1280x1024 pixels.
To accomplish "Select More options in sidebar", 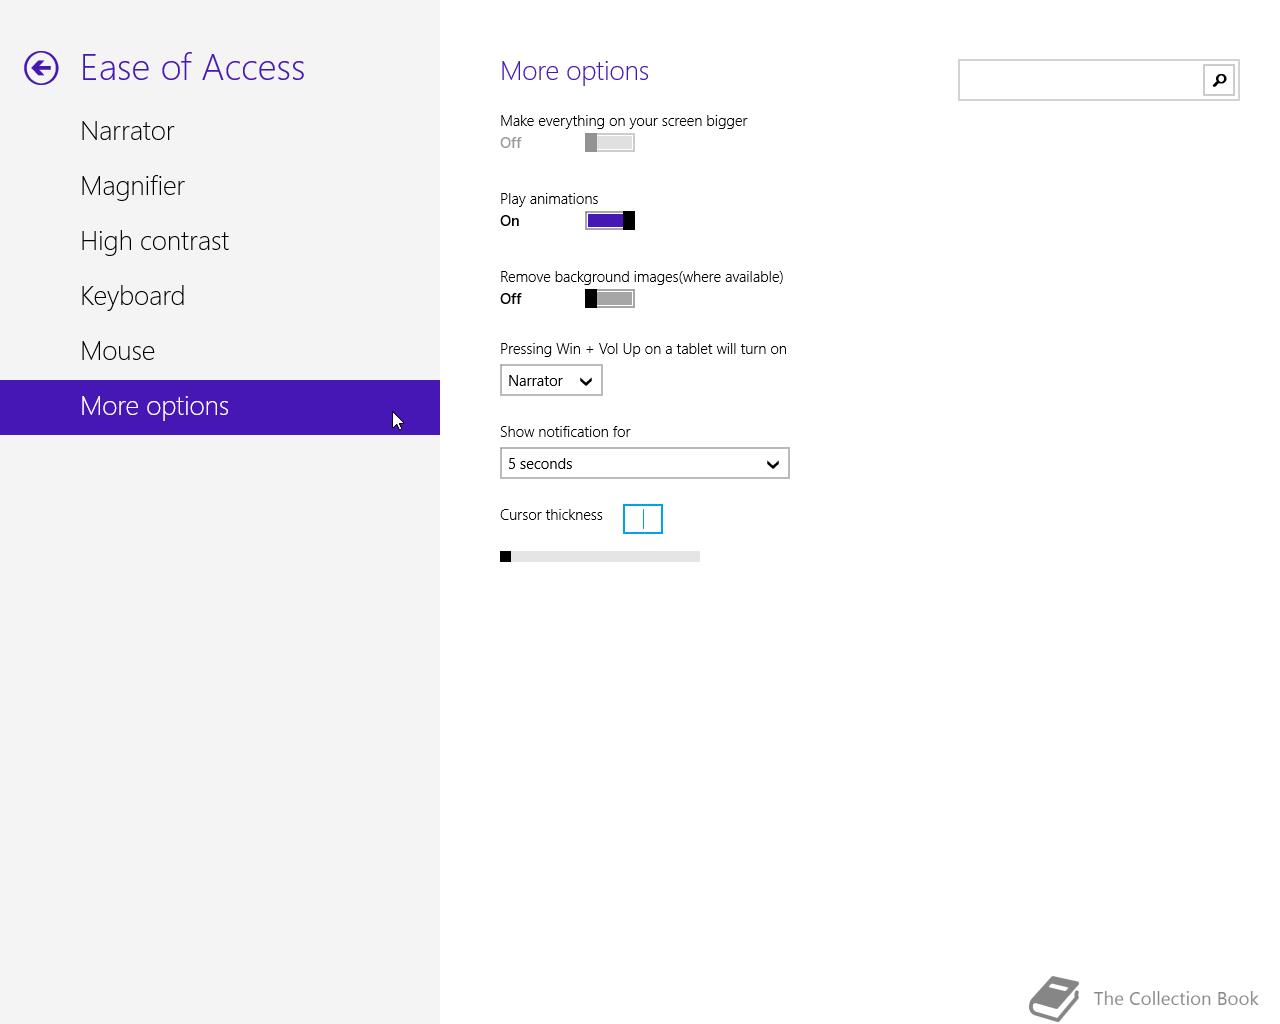I will (x=154, y=406).
